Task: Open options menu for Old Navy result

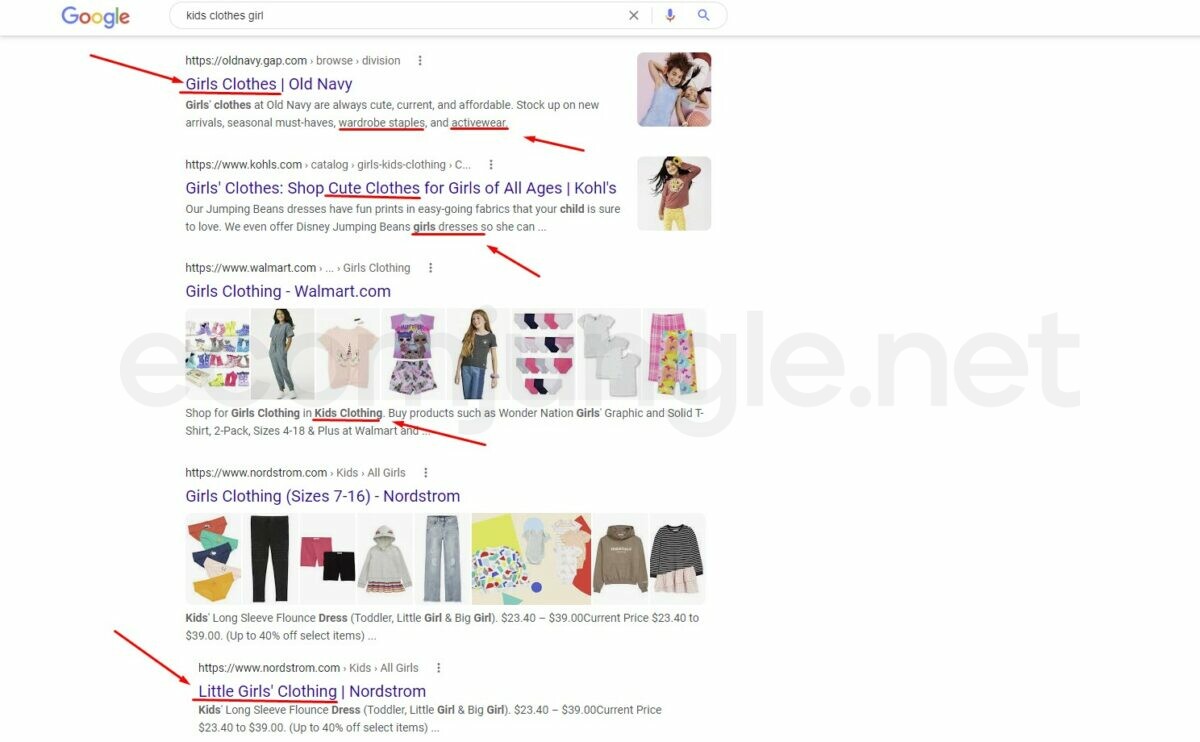Action: (x=420, y=61)
